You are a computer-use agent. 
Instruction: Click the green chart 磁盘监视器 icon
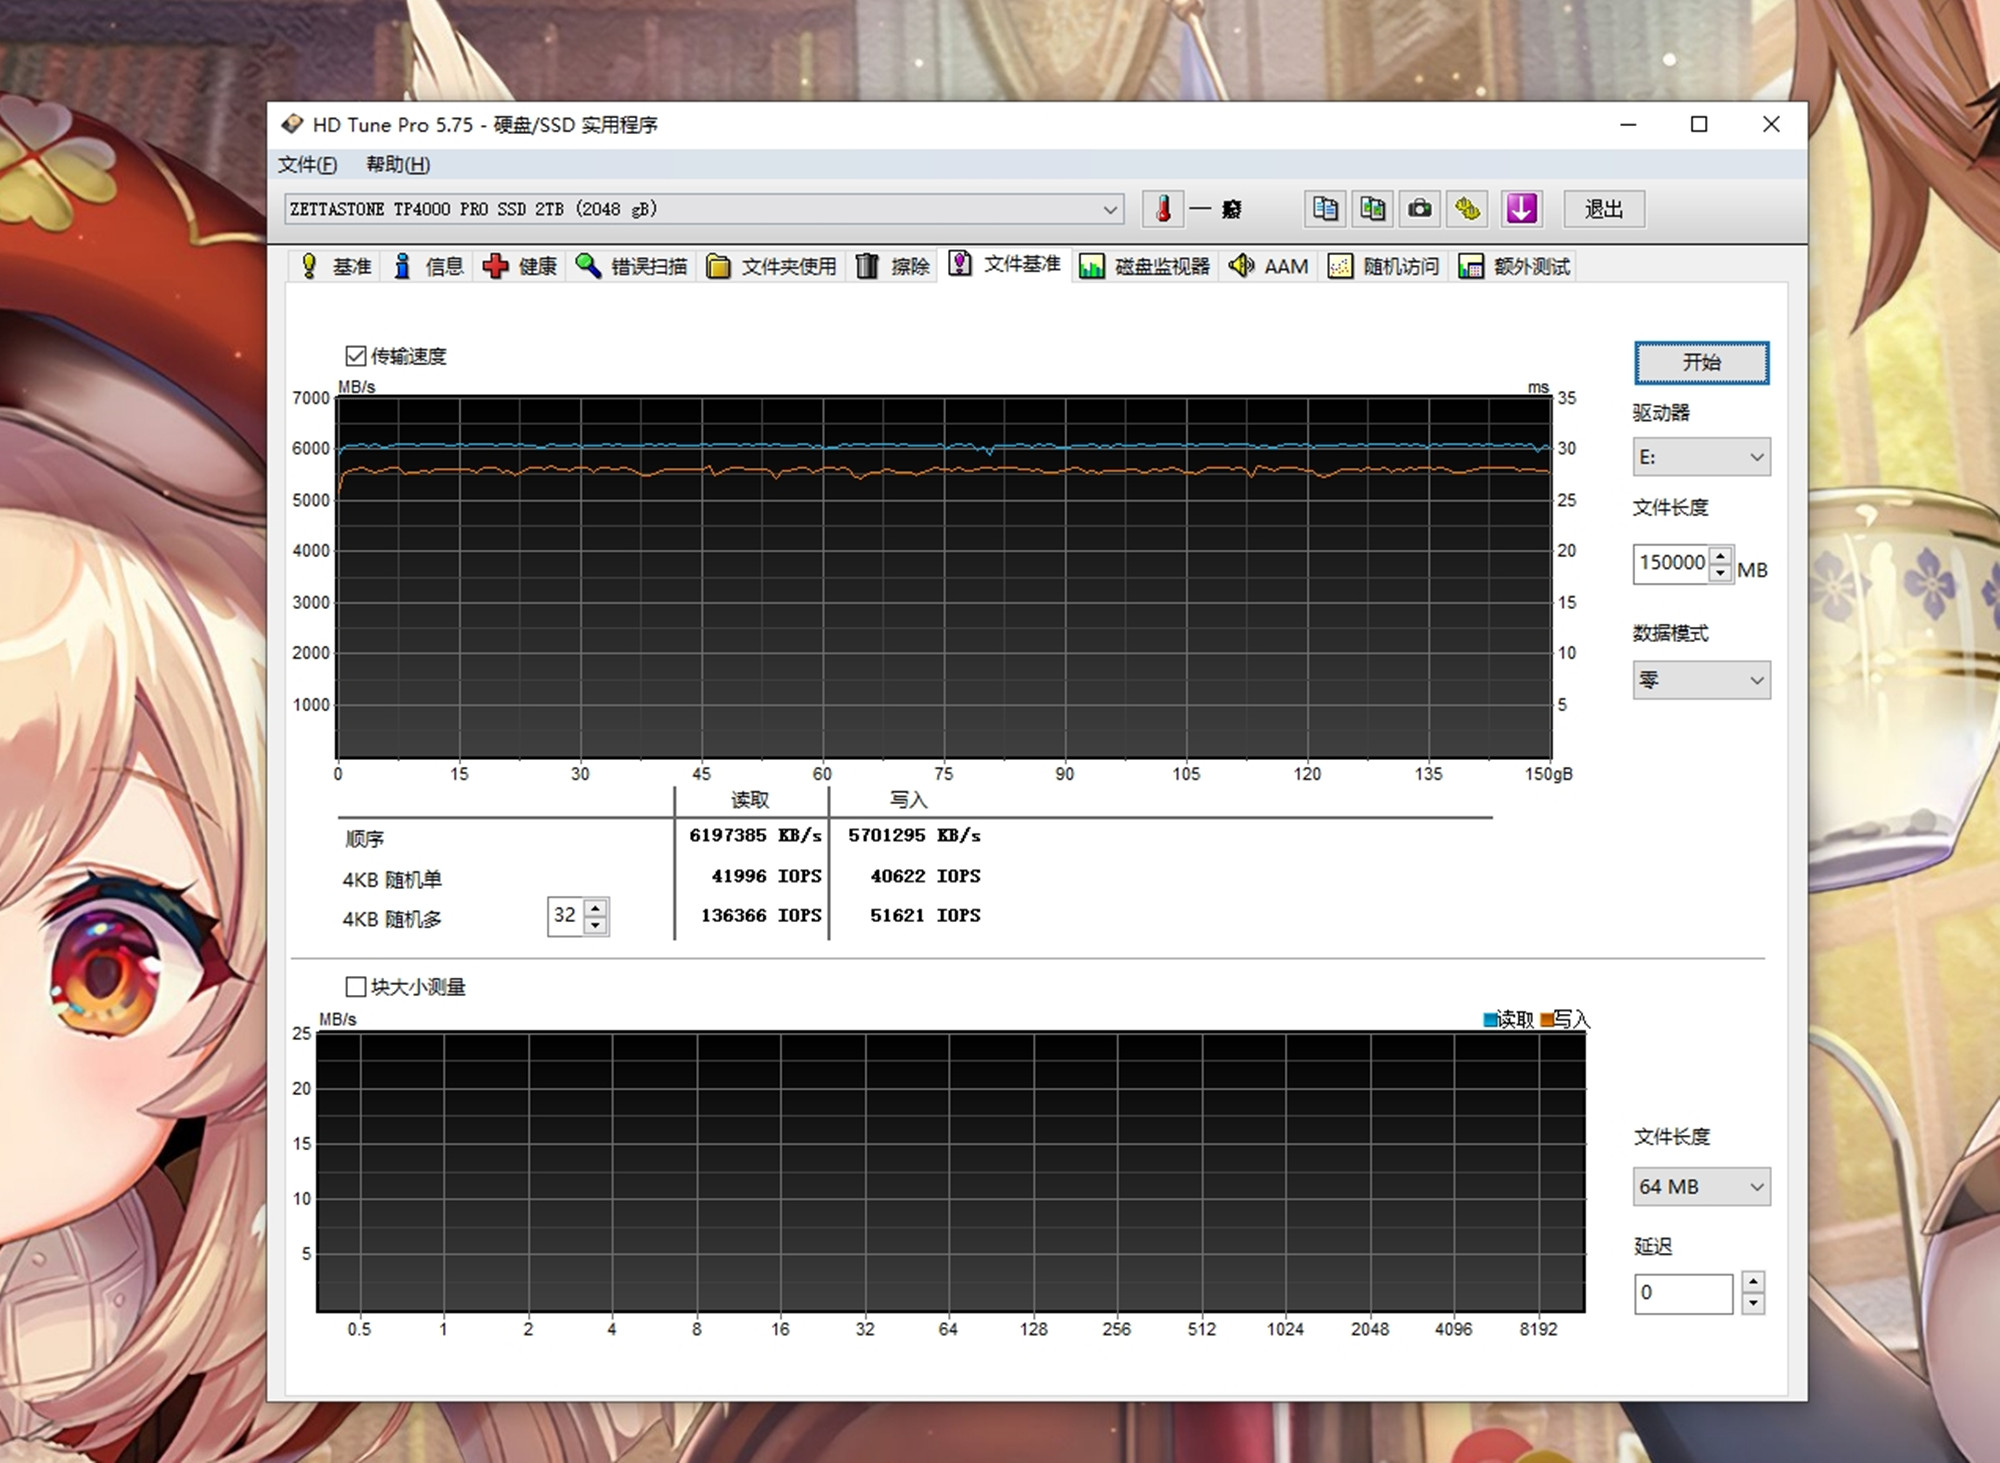(x=1092, y=266)
